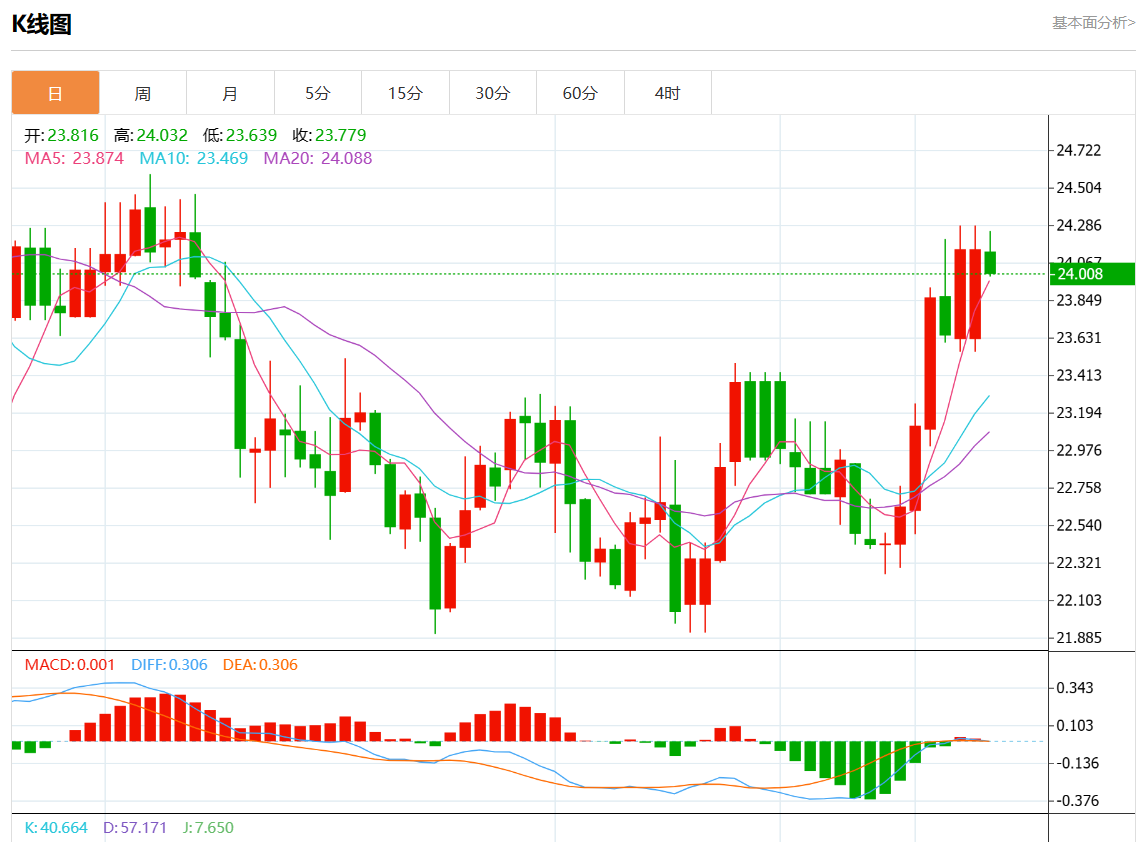Click the 收:23.779 close value
The height and width of the screenshot is (842, 1145).
point(329,135)
